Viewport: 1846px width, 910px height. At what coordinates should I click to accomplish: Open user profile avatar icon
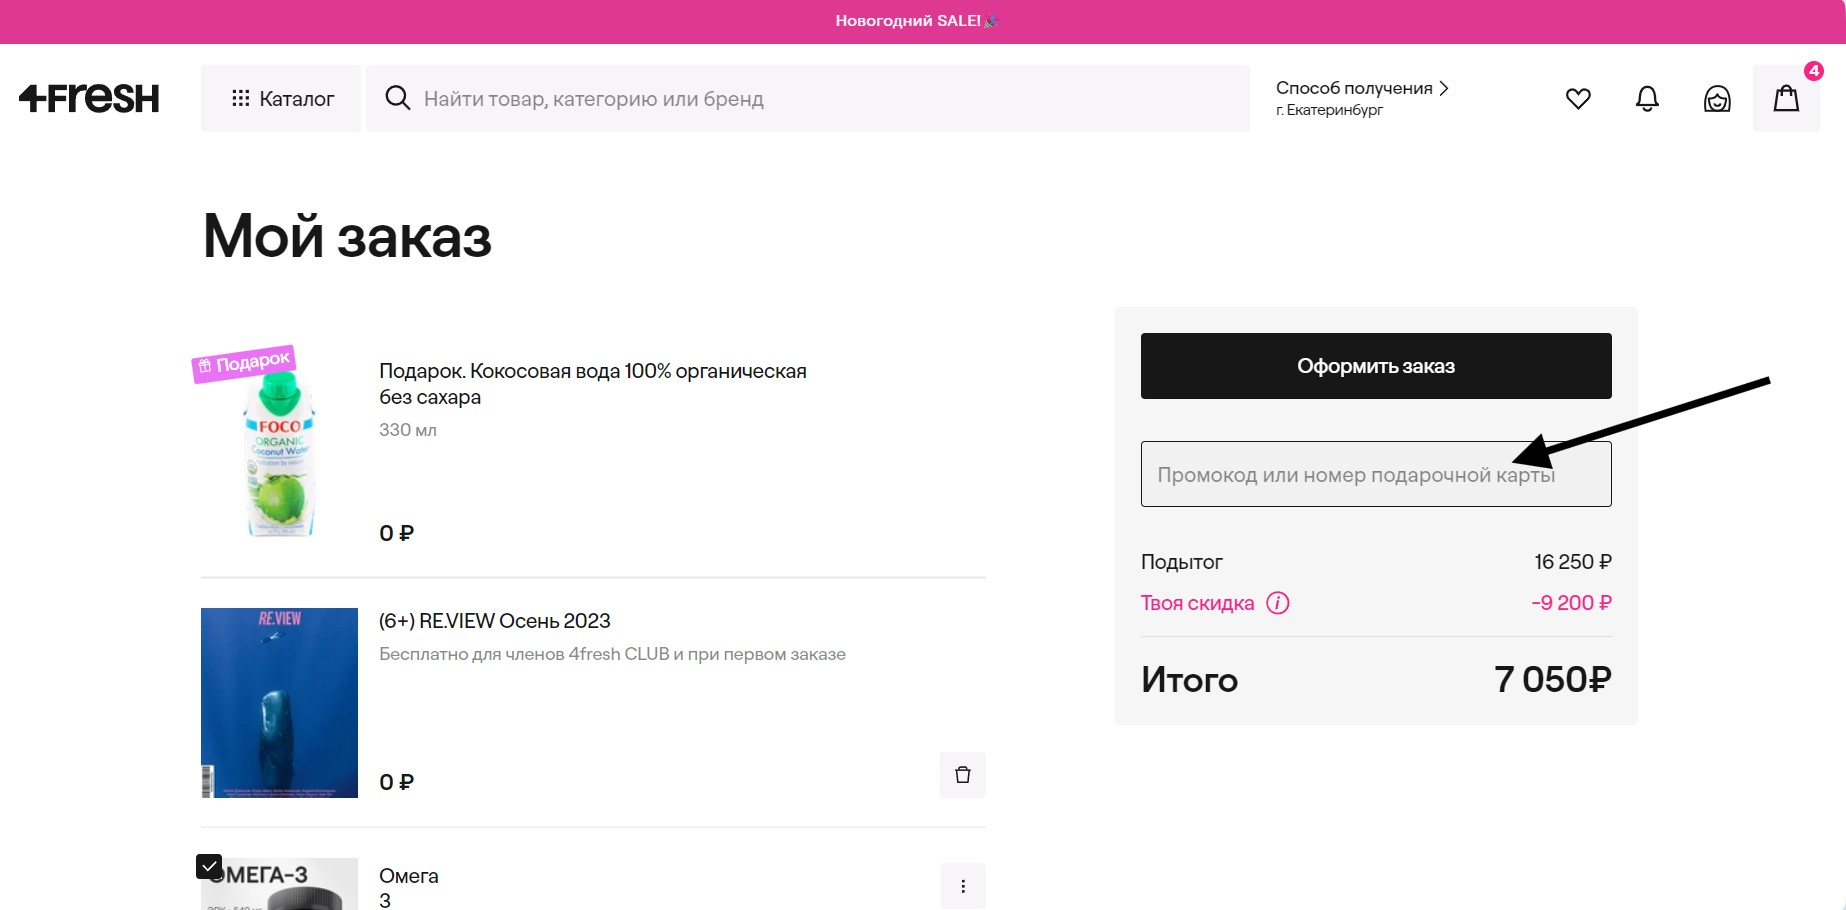(x=1717, y=98)
